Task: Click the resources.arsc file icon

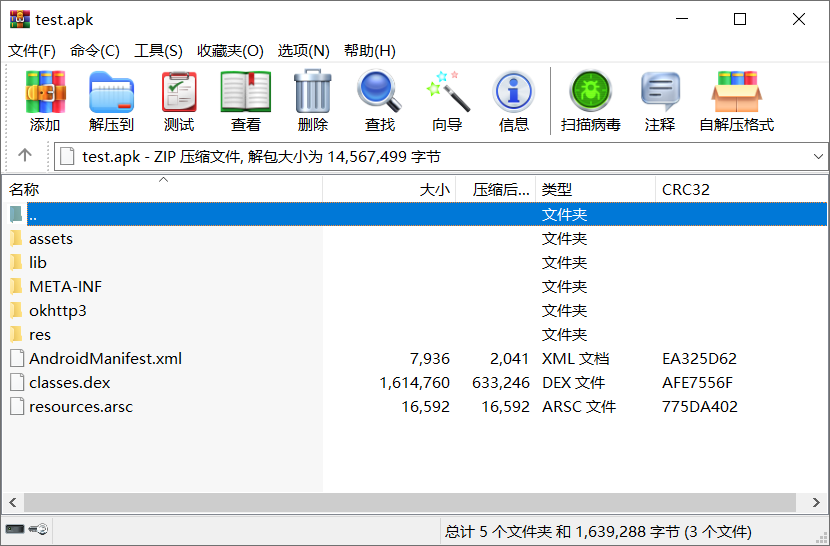Action: (x=17, y=407)
